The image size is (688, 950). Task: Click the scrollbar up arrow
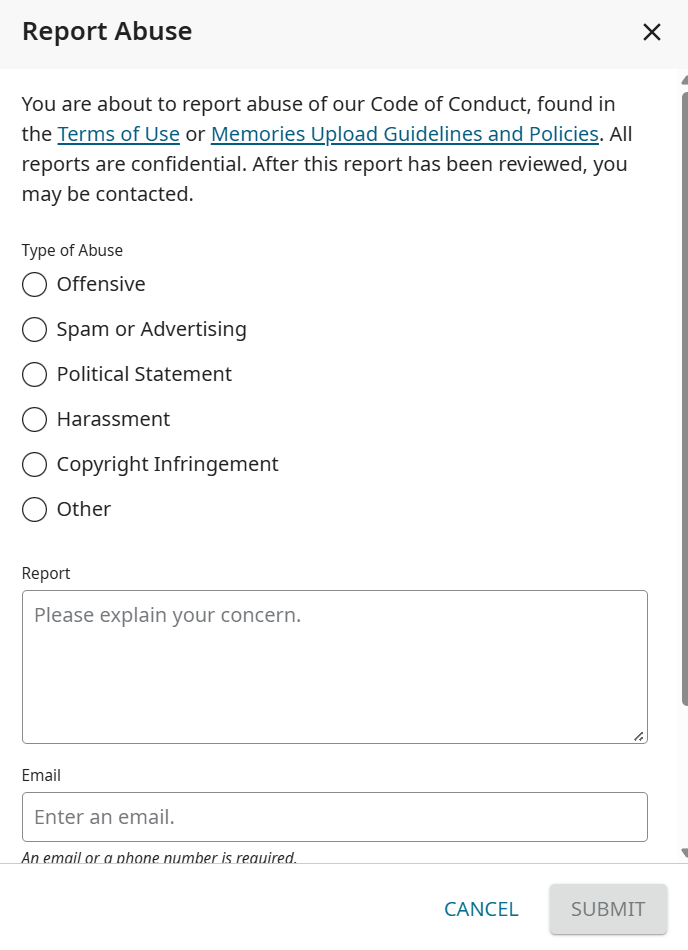click(x=684, y=80)
